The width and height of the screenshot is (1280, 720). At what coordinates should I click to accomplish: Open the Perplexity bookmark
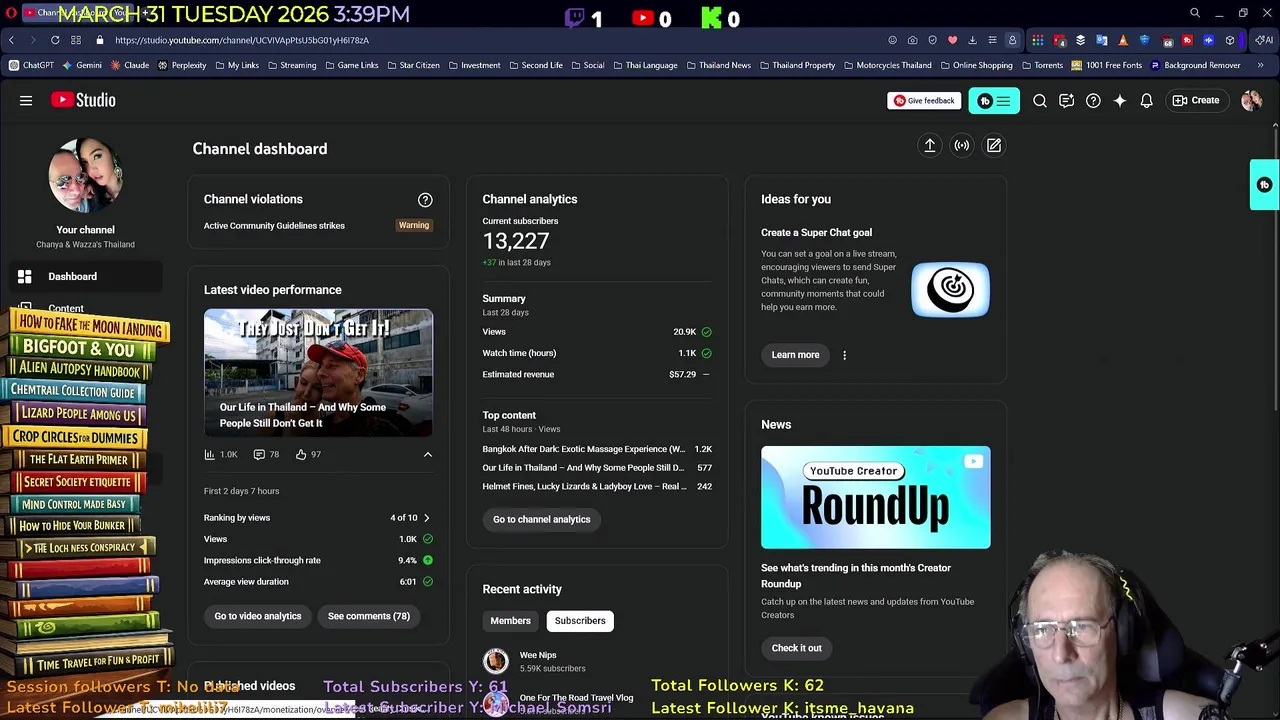tap(182, 65)
